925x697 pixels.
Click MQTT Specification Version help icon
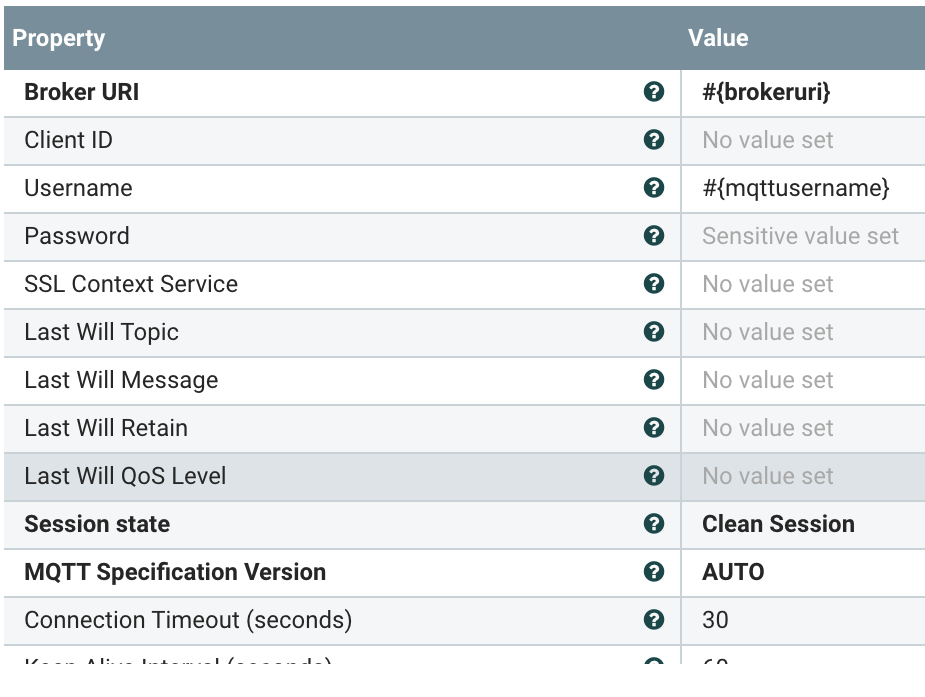(x=654, y=572)
